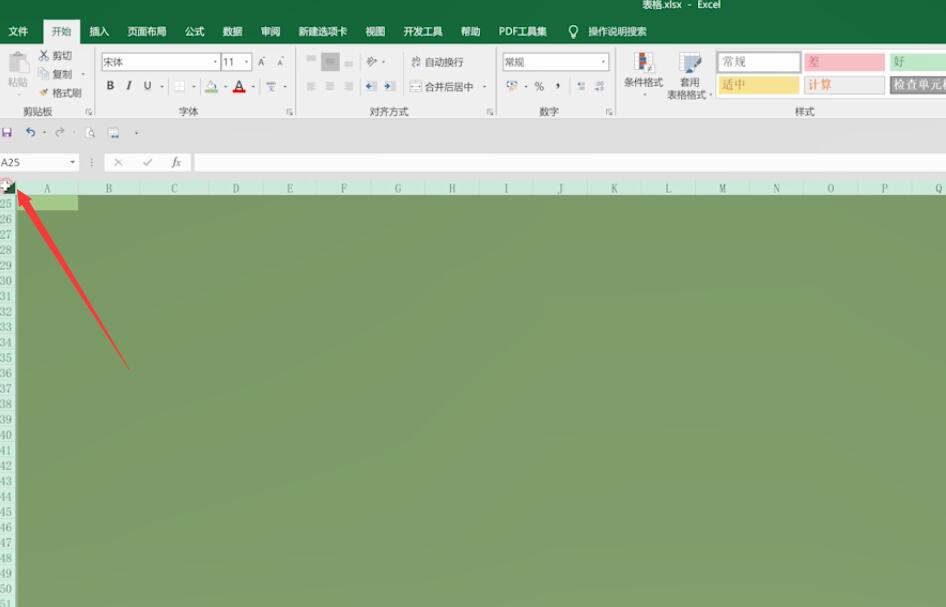Click the Copy button
This screenshot has height=607, width=946.
coord(55,74)
